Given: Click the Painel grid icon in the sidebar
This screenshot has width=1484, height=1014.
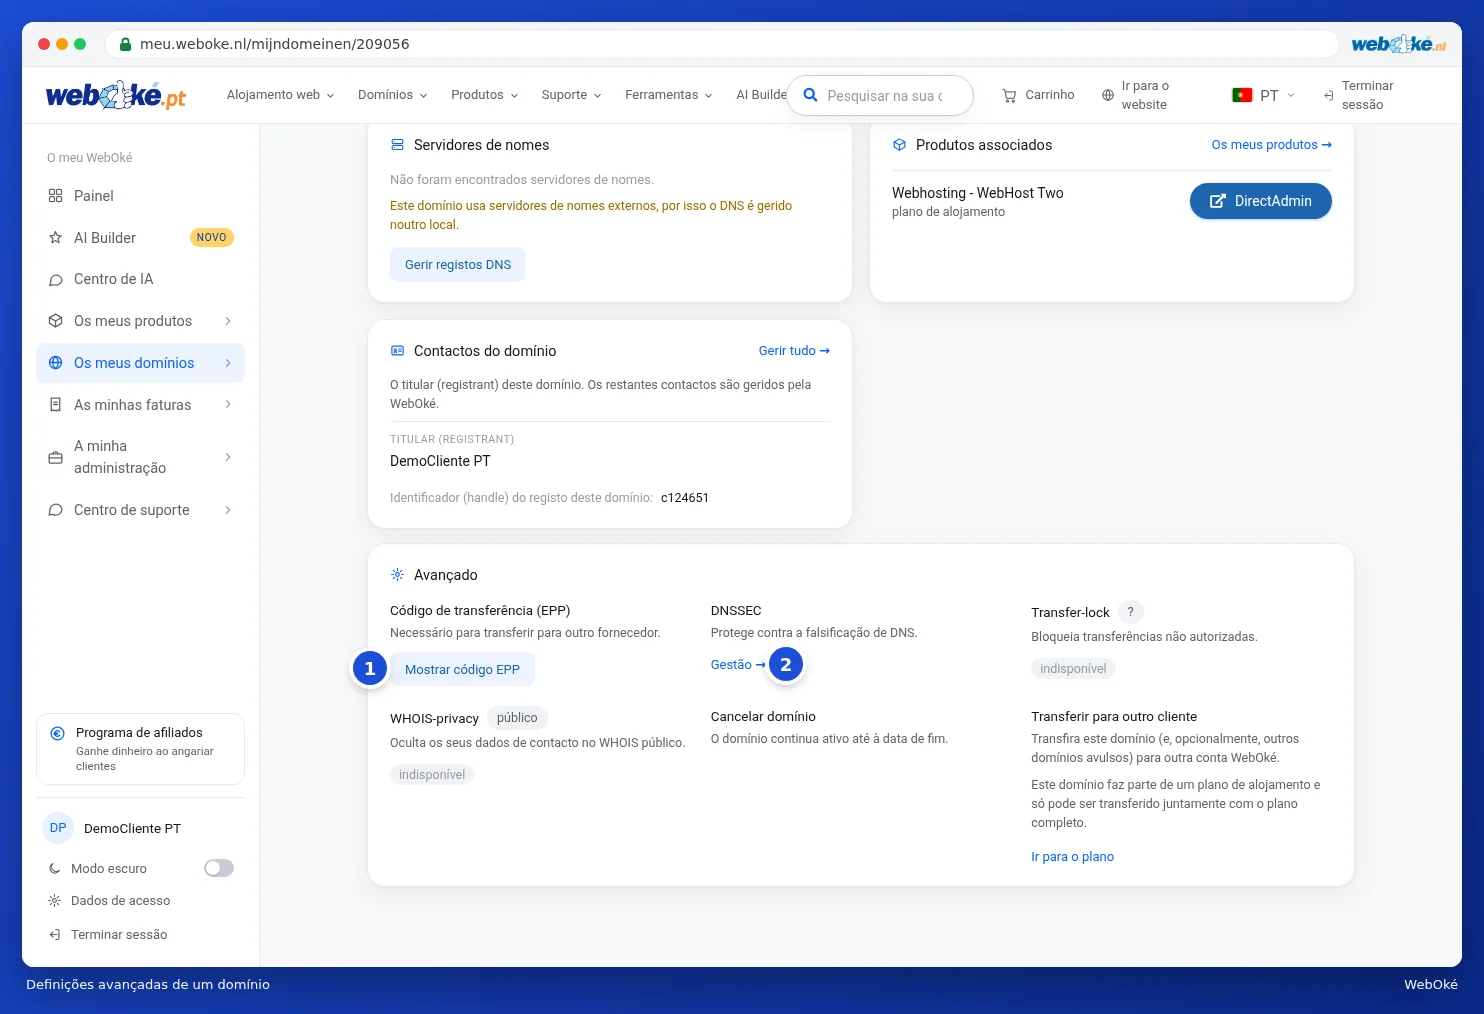Looking at the screenshot, I should (x=55, y=196).
